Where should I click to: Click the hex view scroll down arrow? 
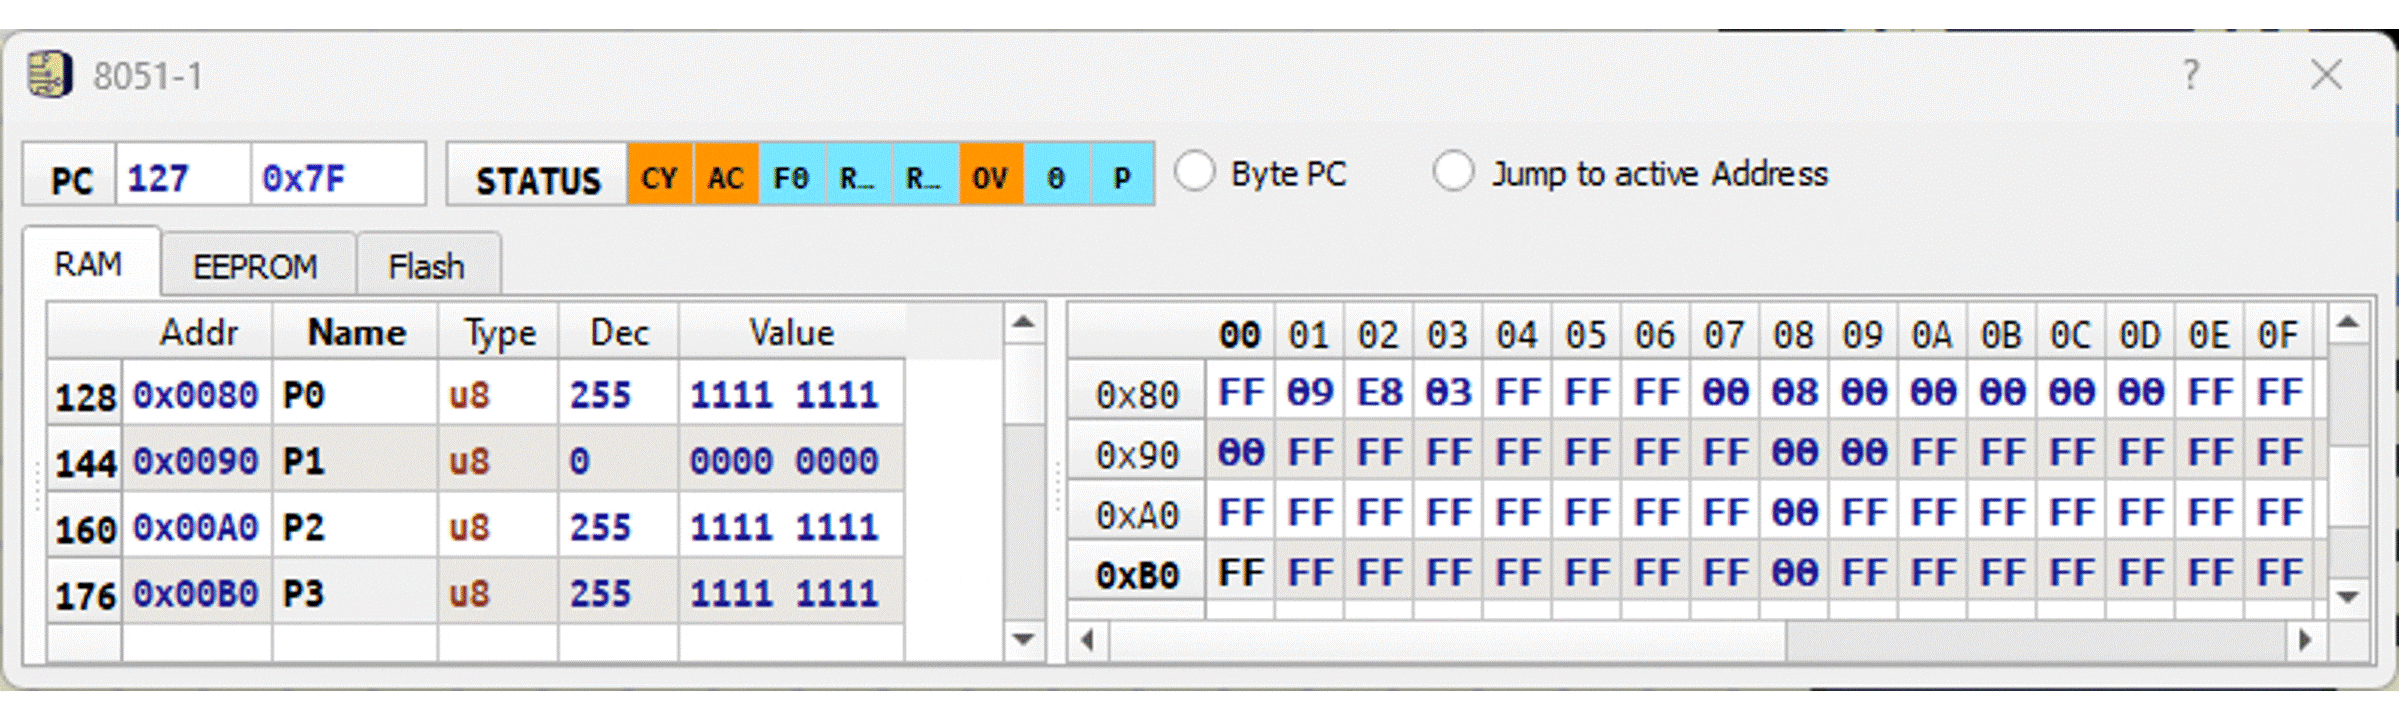(2348, 598)
